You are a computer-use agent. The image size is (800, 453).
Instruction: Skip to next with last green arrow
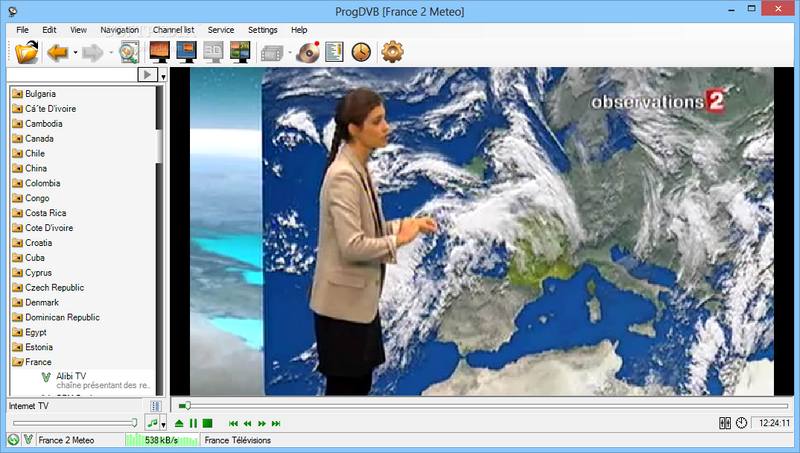coord(276,423)
